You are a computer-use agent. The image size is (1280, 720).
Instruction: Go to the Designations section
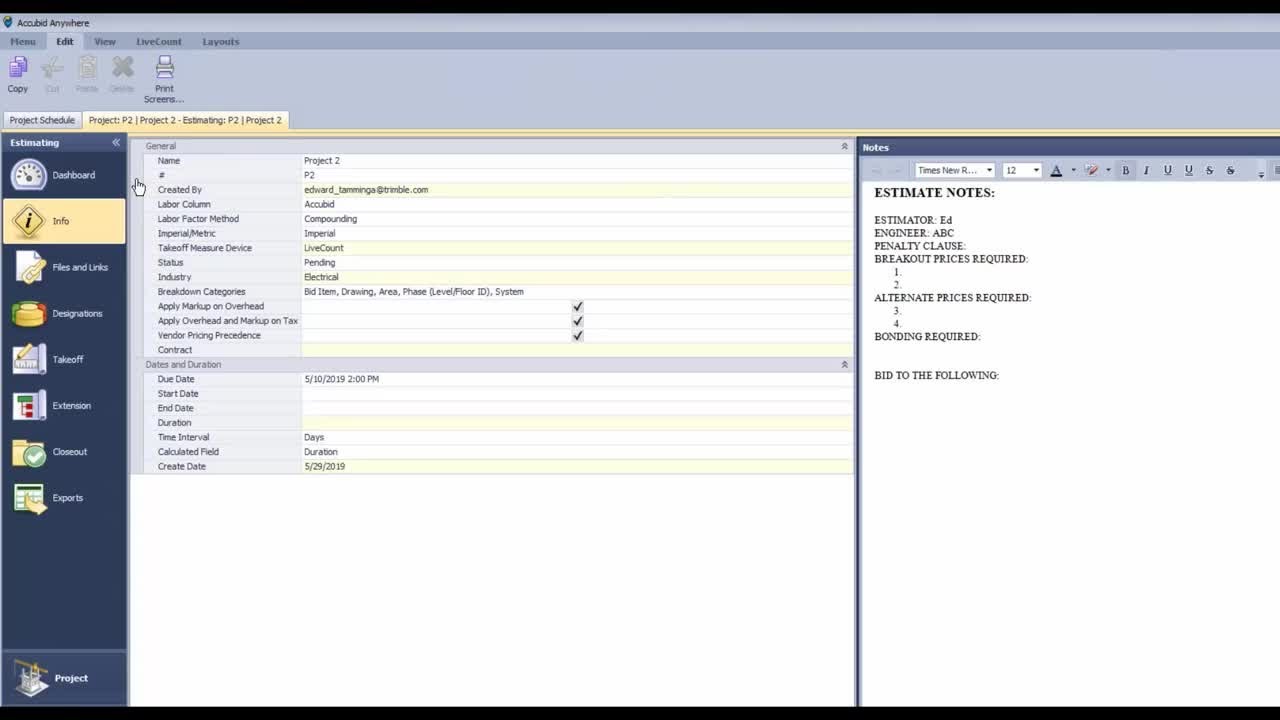point(64,313)
